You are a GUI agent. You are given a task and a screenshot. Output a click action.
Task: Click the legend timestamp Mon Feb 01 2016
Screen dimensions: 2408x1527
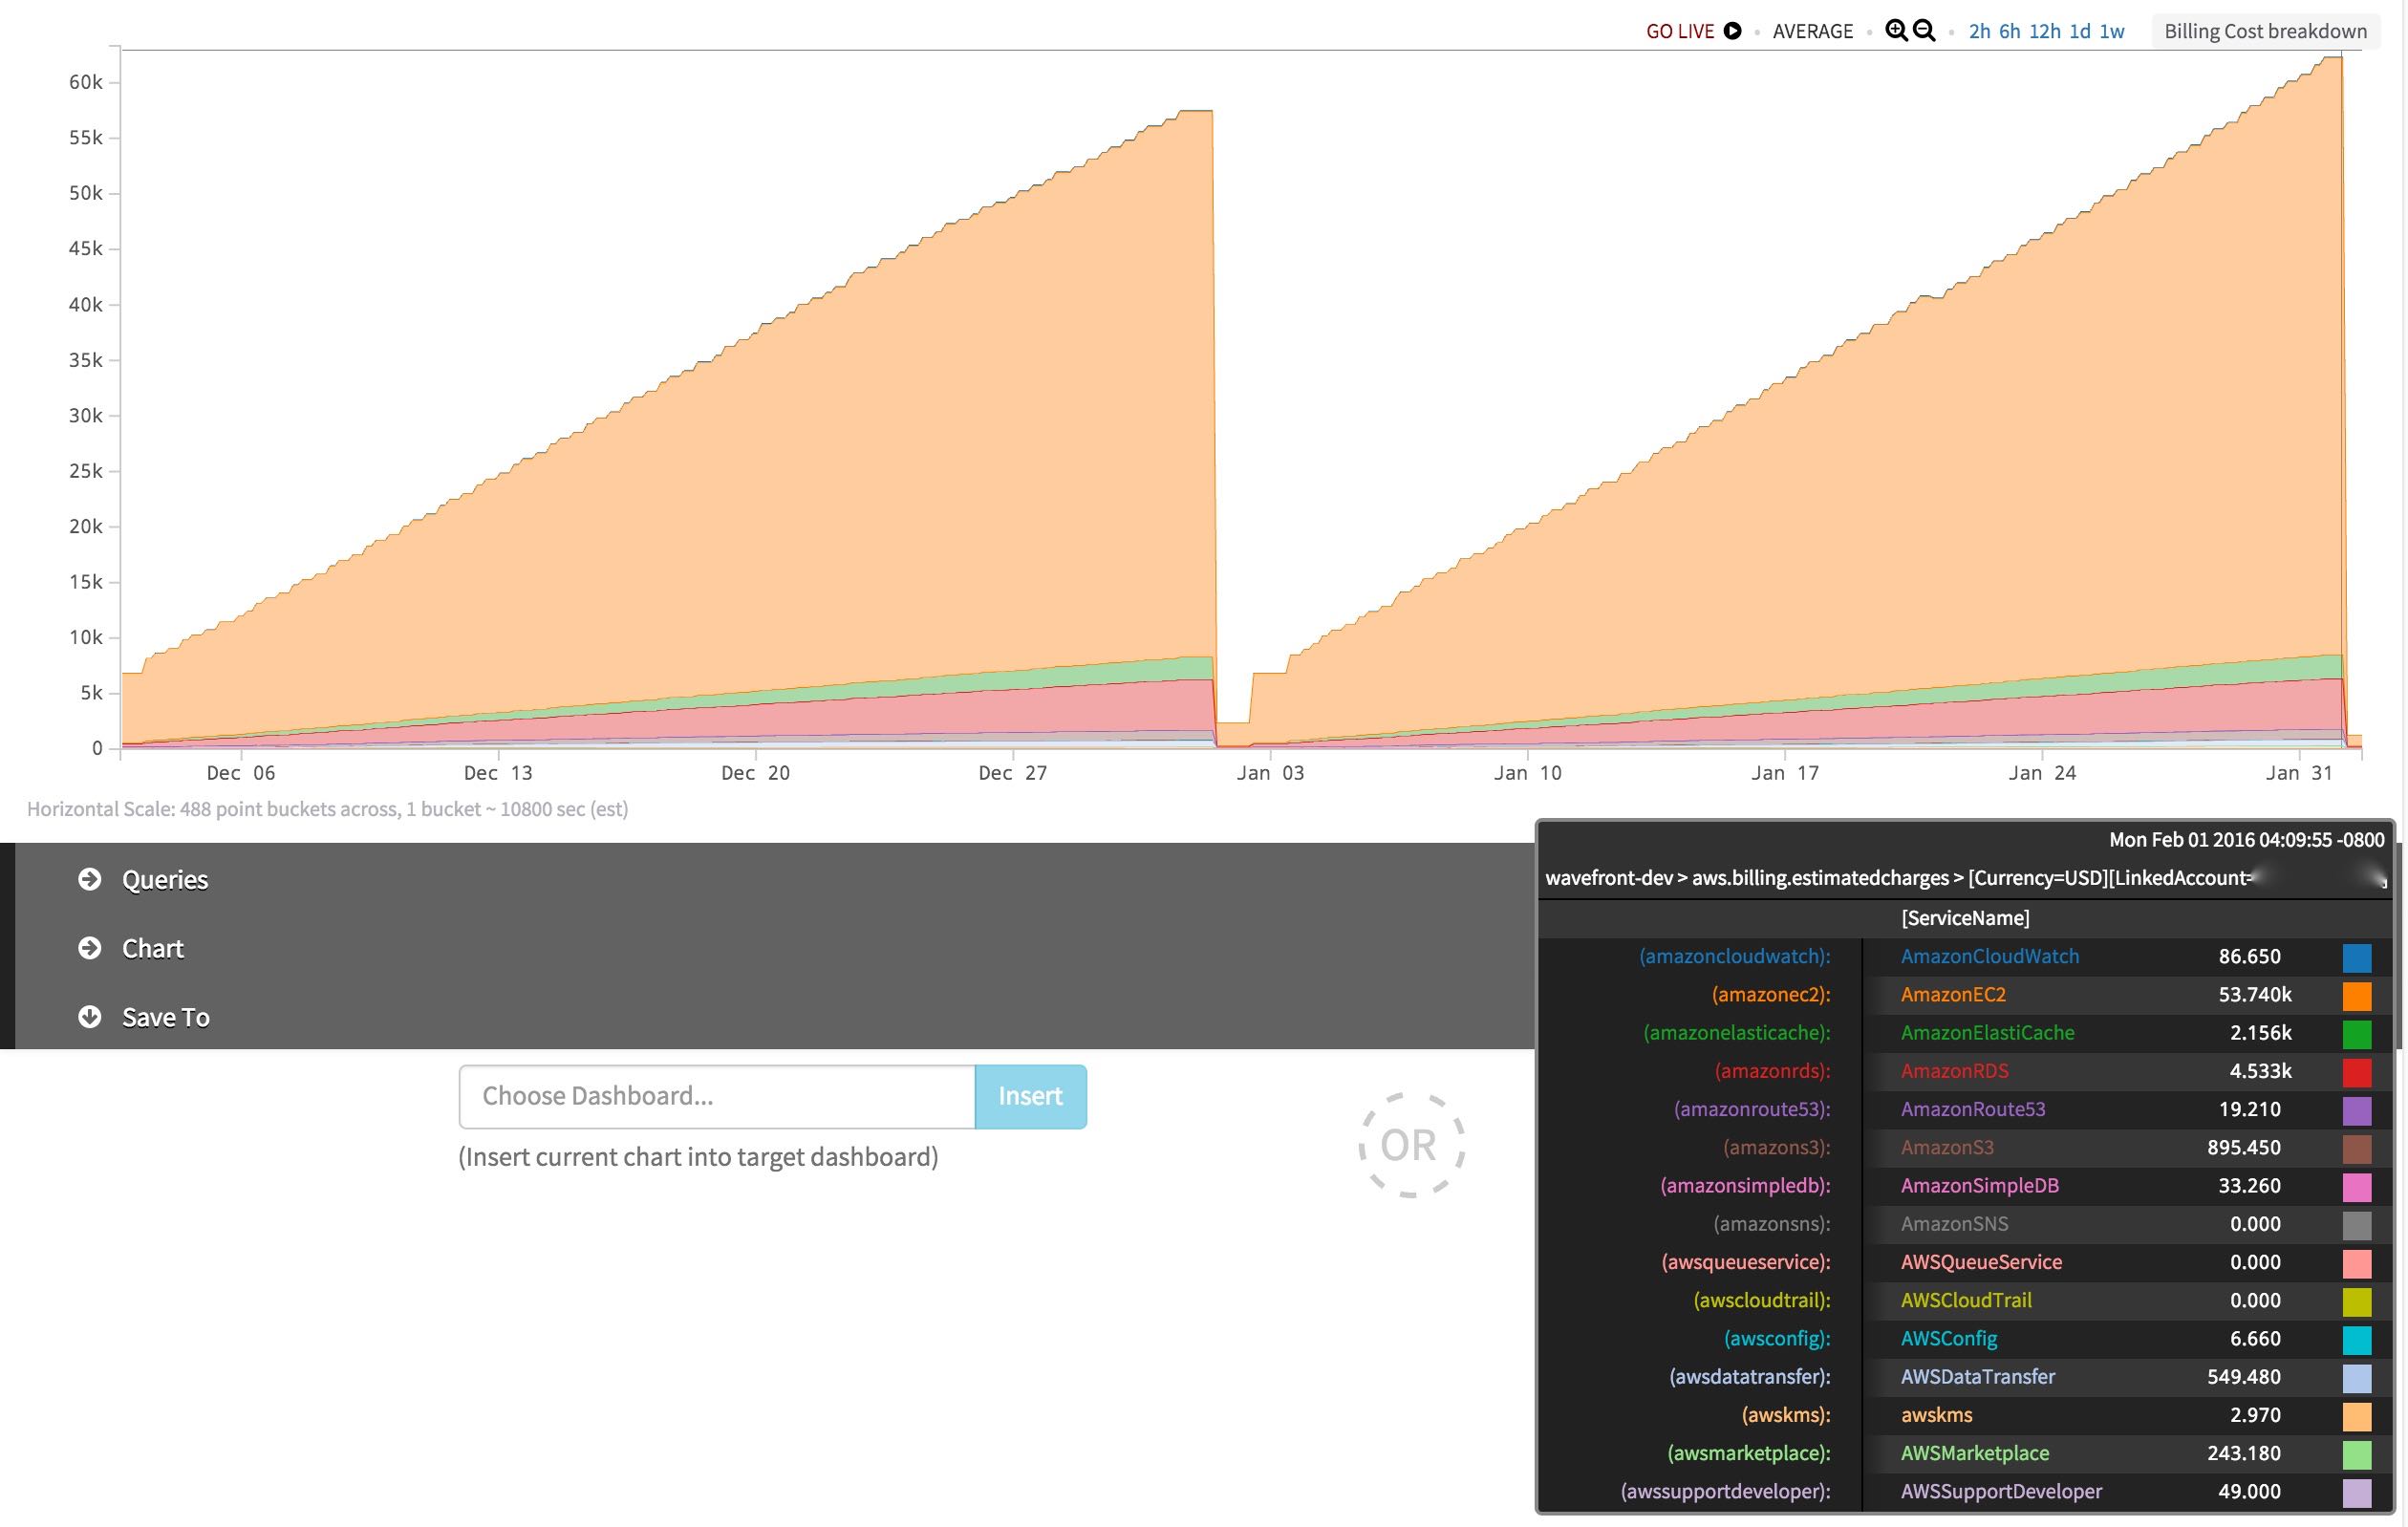click(x=2247, y=840)
